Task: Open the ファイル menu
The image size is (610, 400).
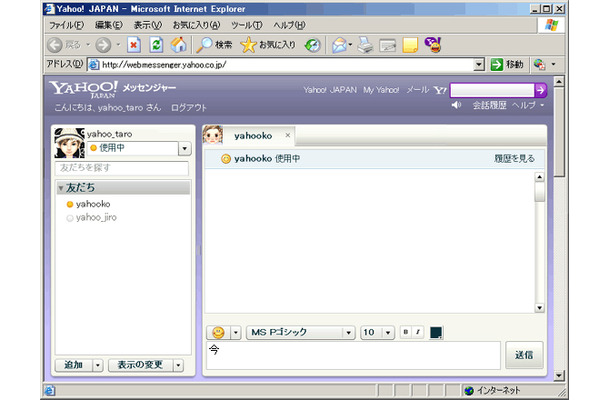Action: 66,25
